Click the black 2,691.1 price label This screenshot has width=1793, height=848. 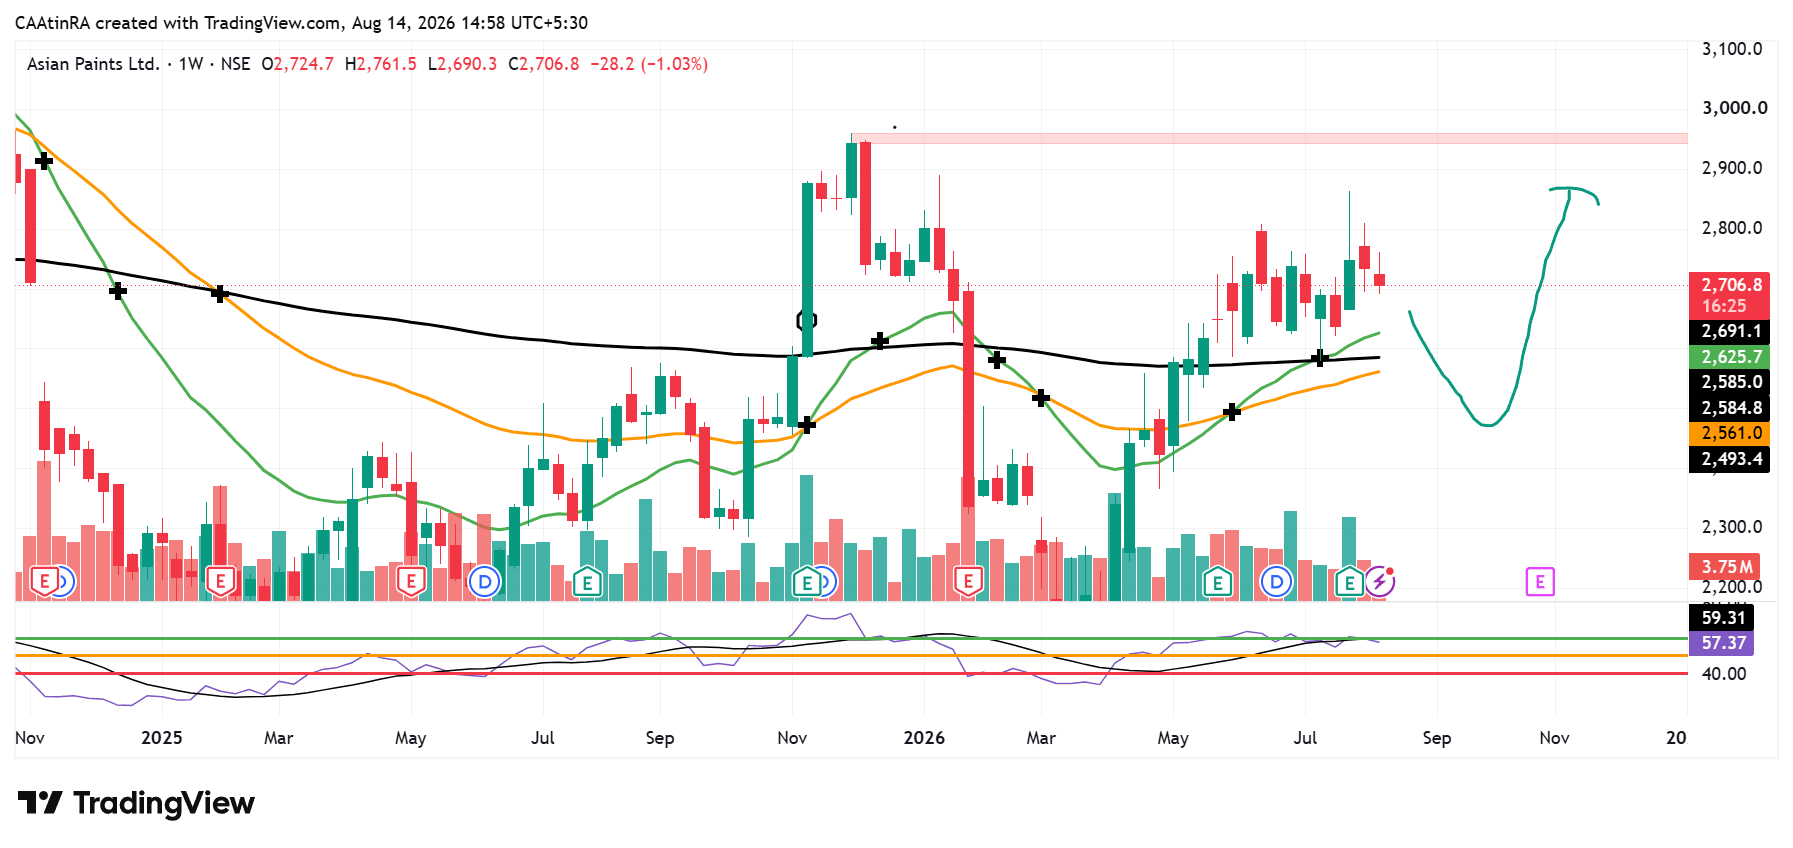(1729, 331)
